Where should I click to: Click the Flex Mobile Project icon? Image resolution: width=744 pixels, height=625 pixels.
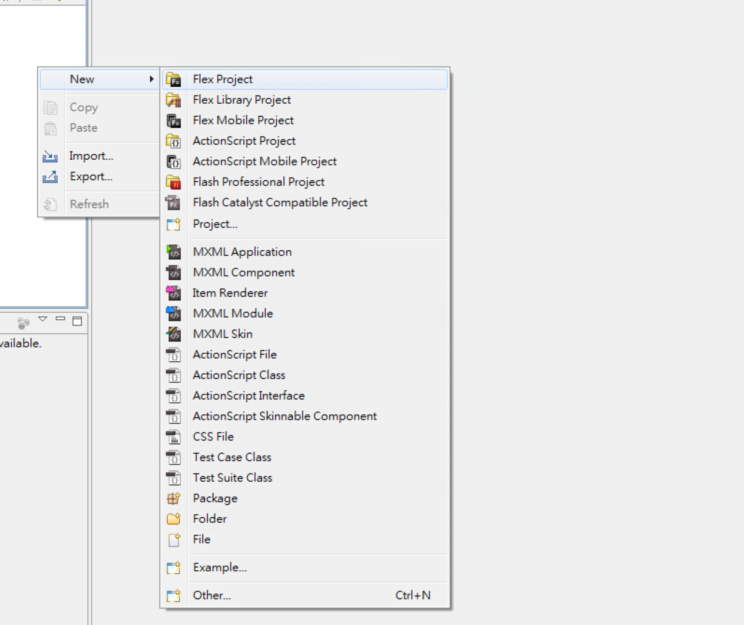click(174, 121)
